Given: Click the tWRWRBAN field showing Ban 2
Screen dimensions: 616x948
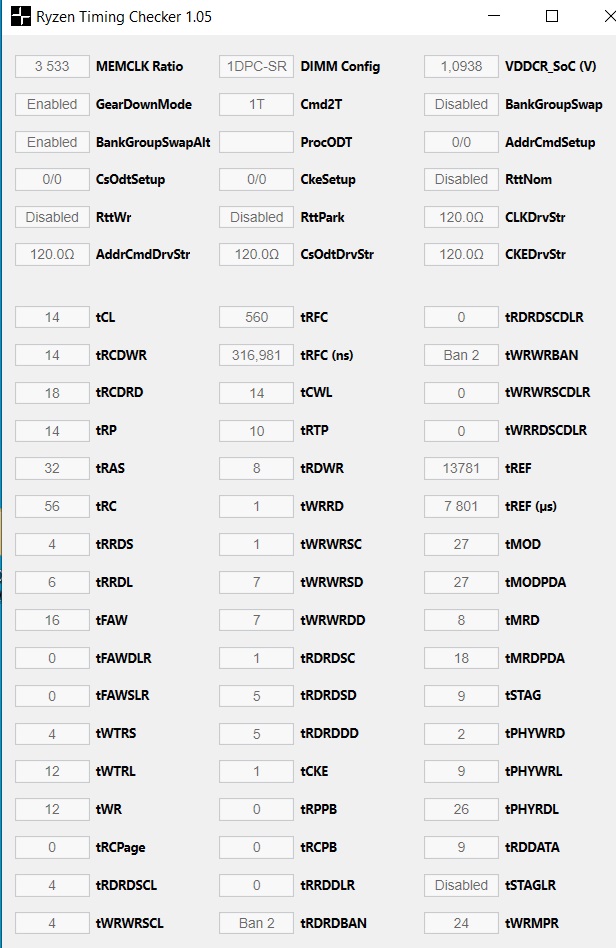Looking at the screenshot, I should (x=461, y=355).
